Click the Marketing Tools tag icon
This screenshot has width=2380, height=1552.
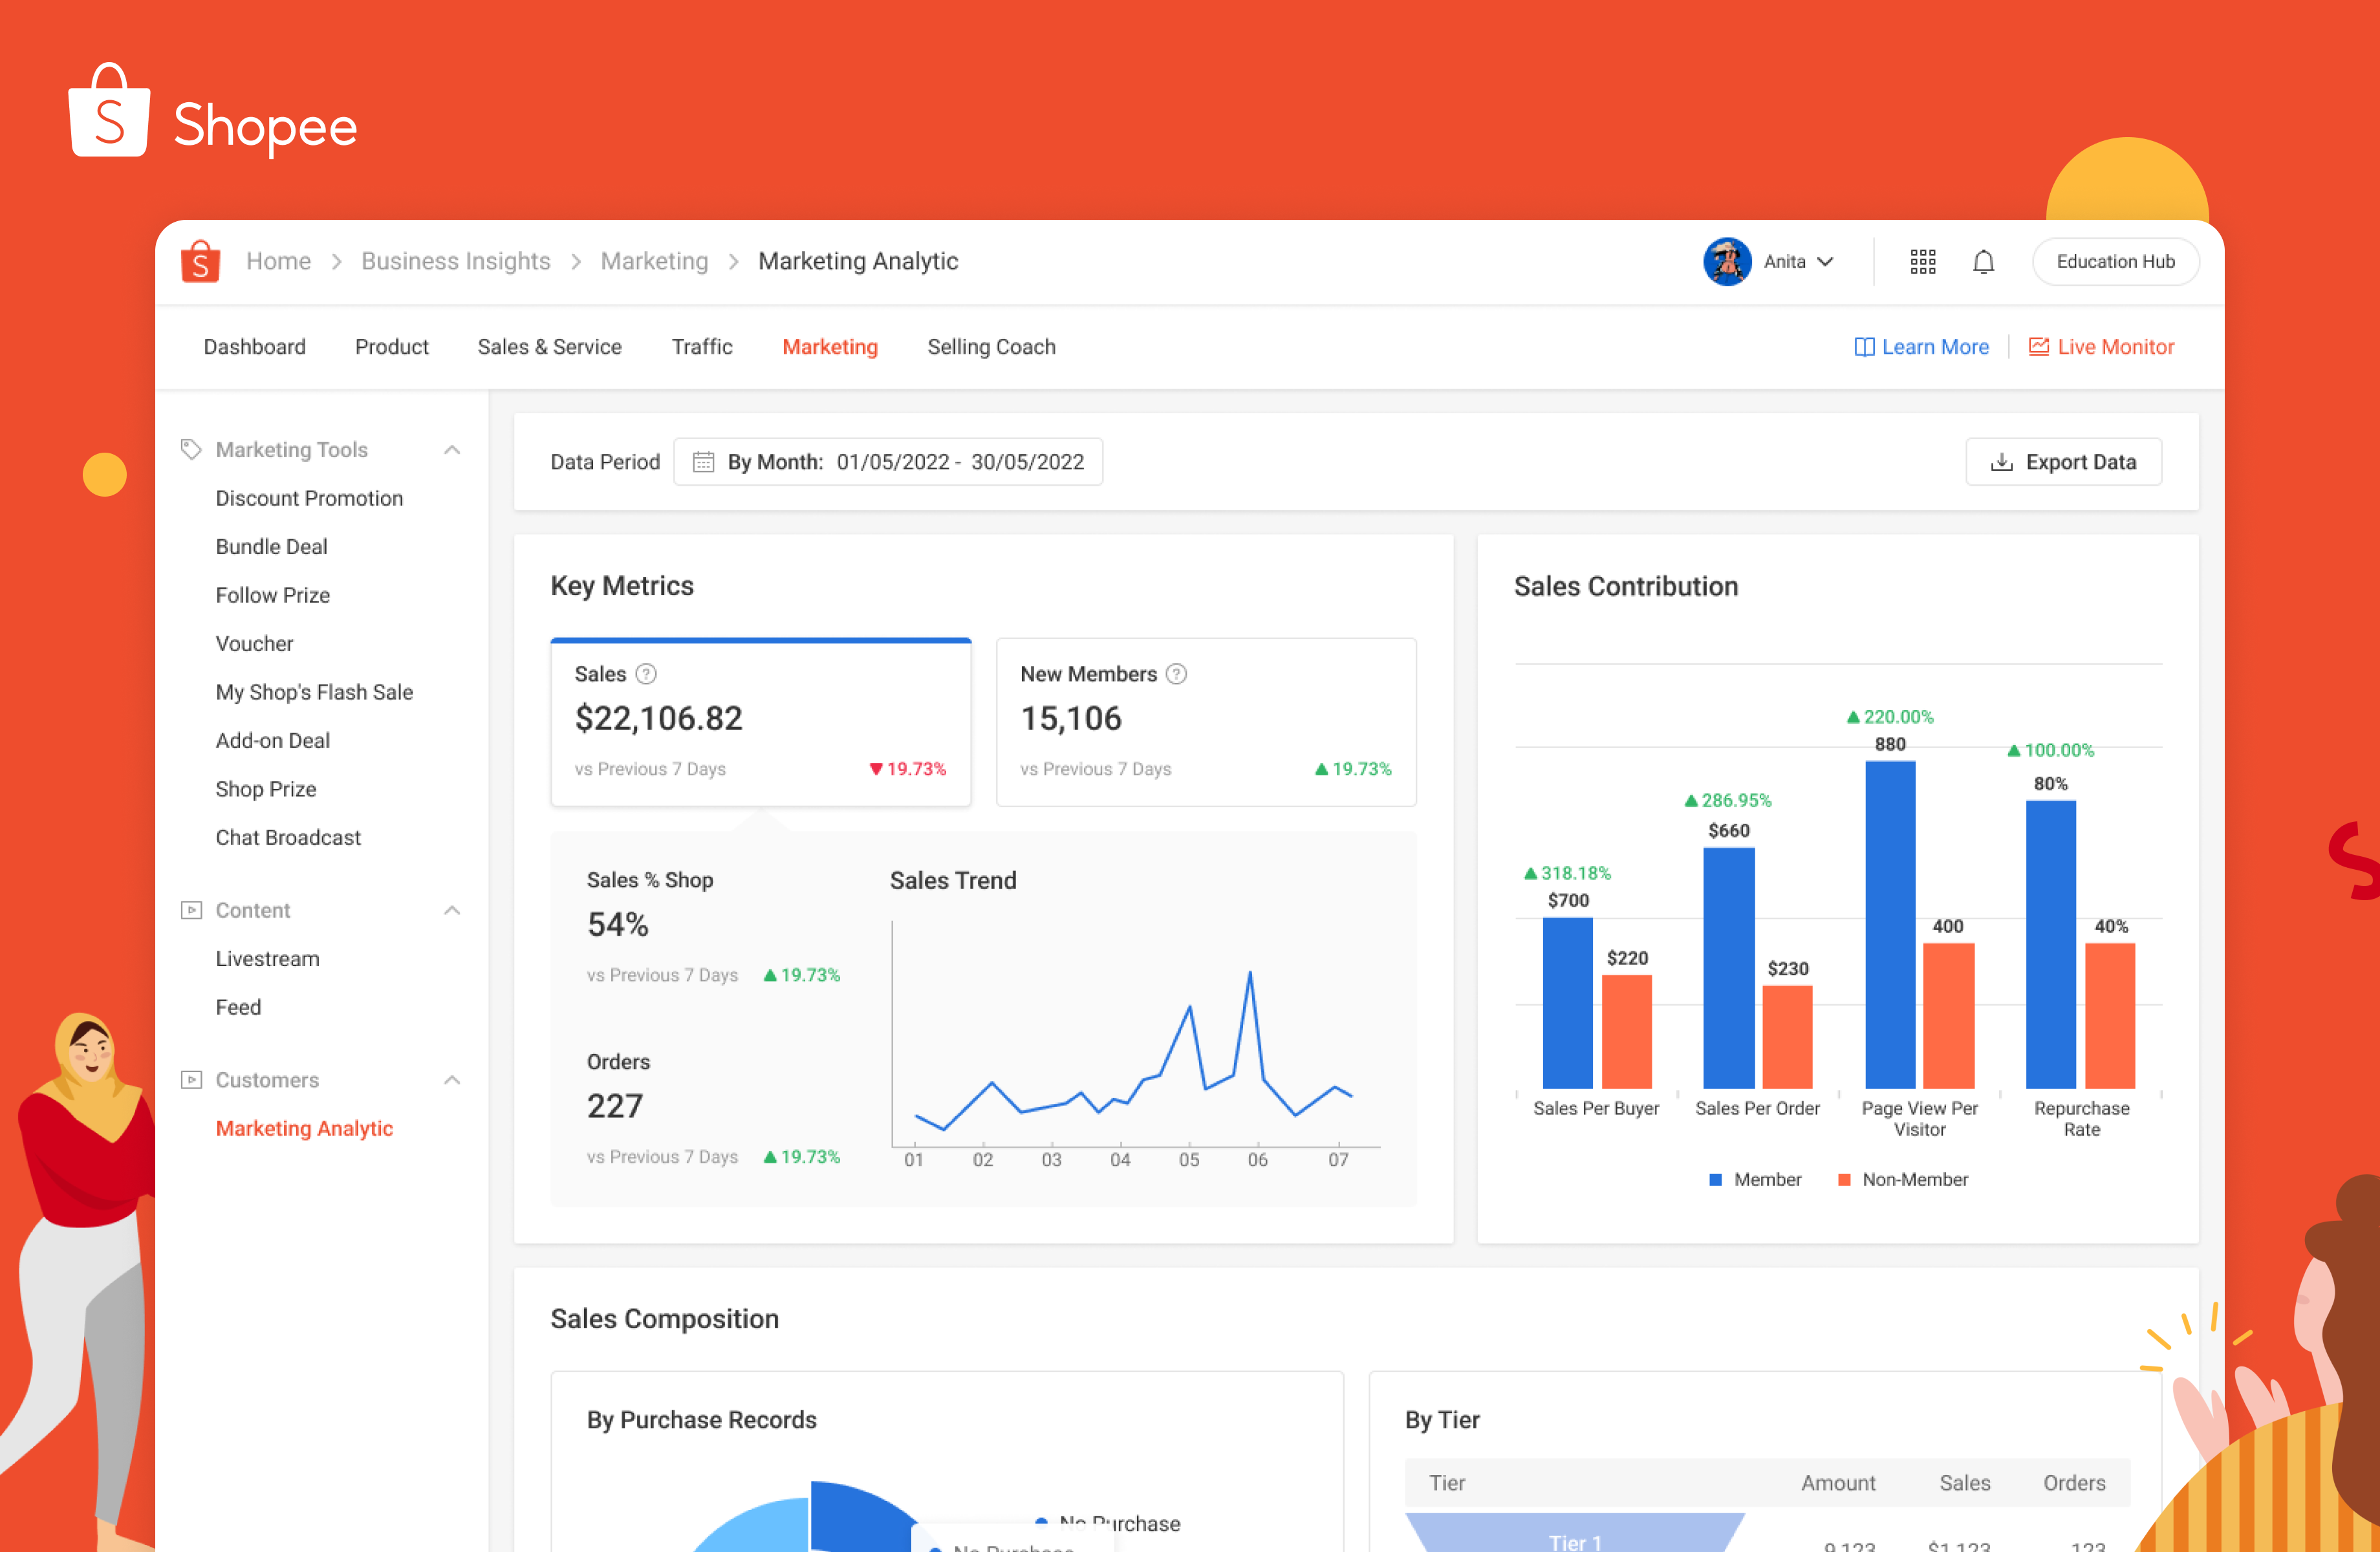coord(191,450)
